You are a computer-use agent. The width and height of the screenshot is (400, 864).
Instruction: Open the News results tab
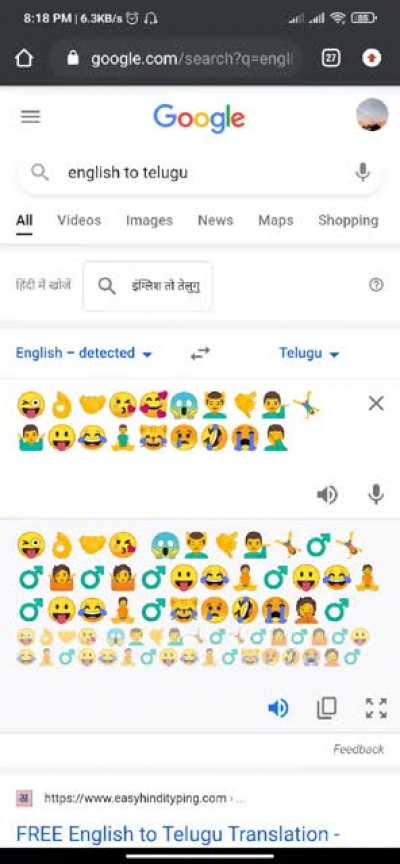tap(215, 220)
